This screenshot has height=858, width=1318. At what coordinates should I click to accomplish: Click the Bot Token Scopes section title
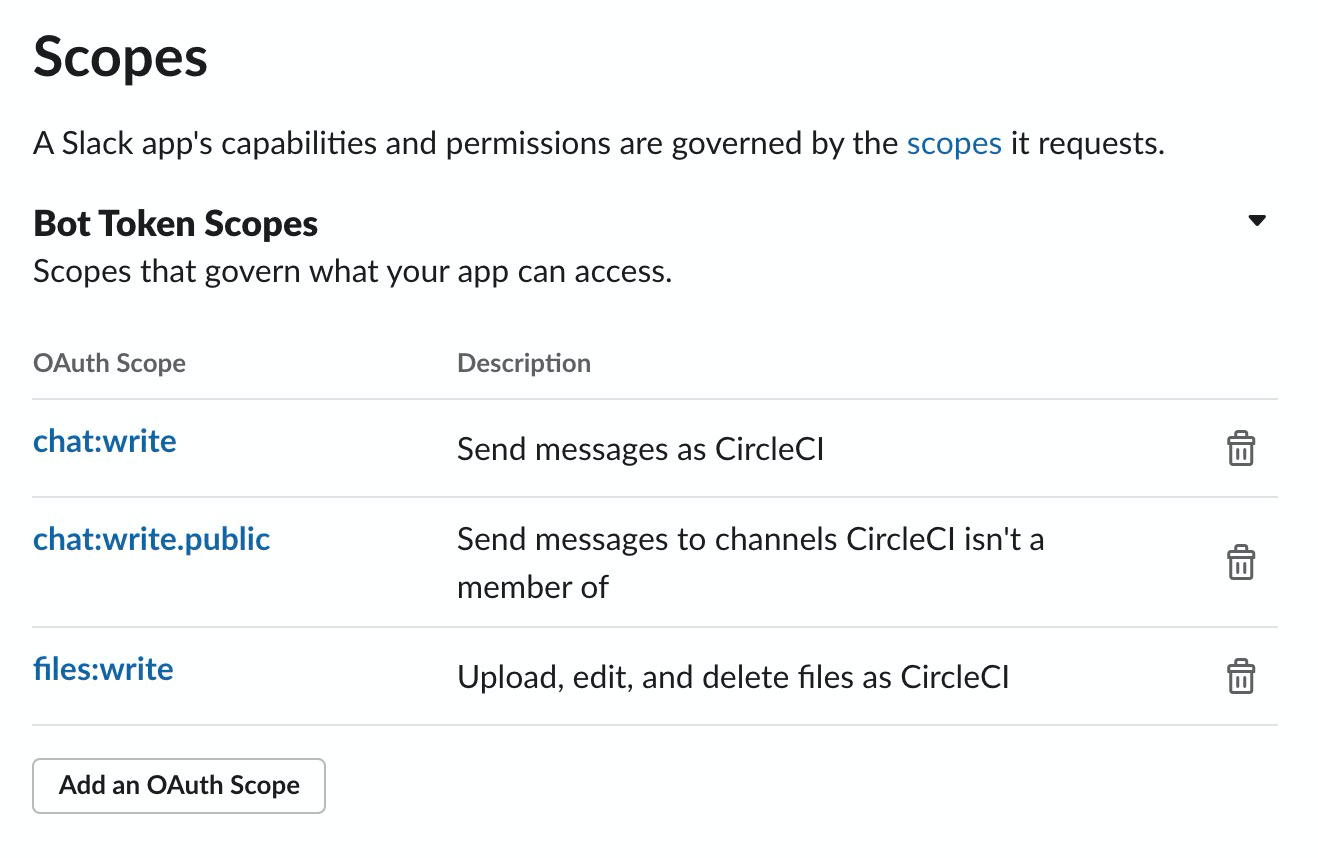click(176, 223)
